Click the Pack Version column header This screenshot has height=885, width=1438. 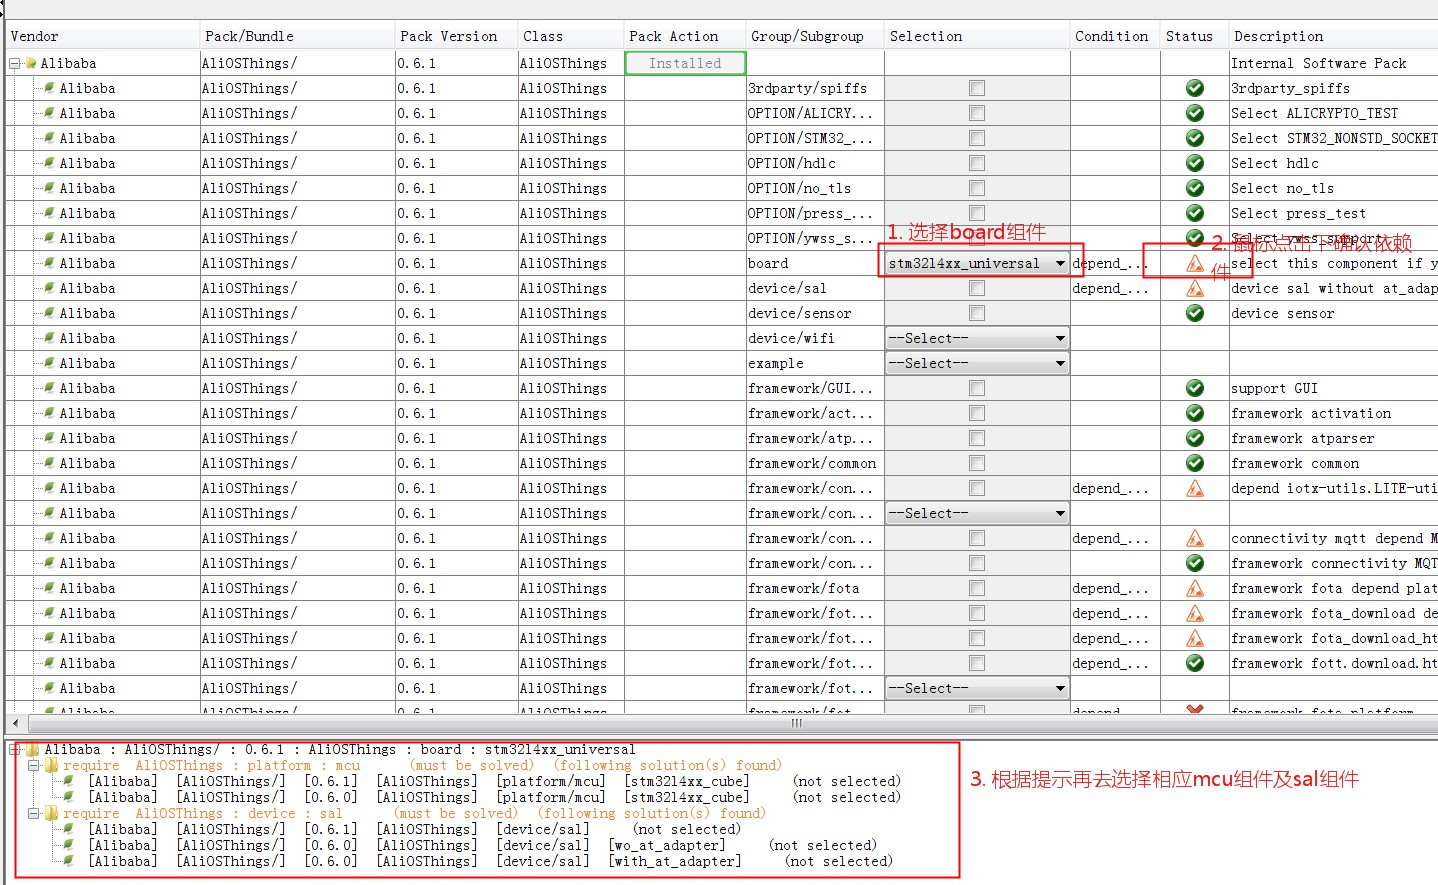pyautogui.click(x=456, y=36)
